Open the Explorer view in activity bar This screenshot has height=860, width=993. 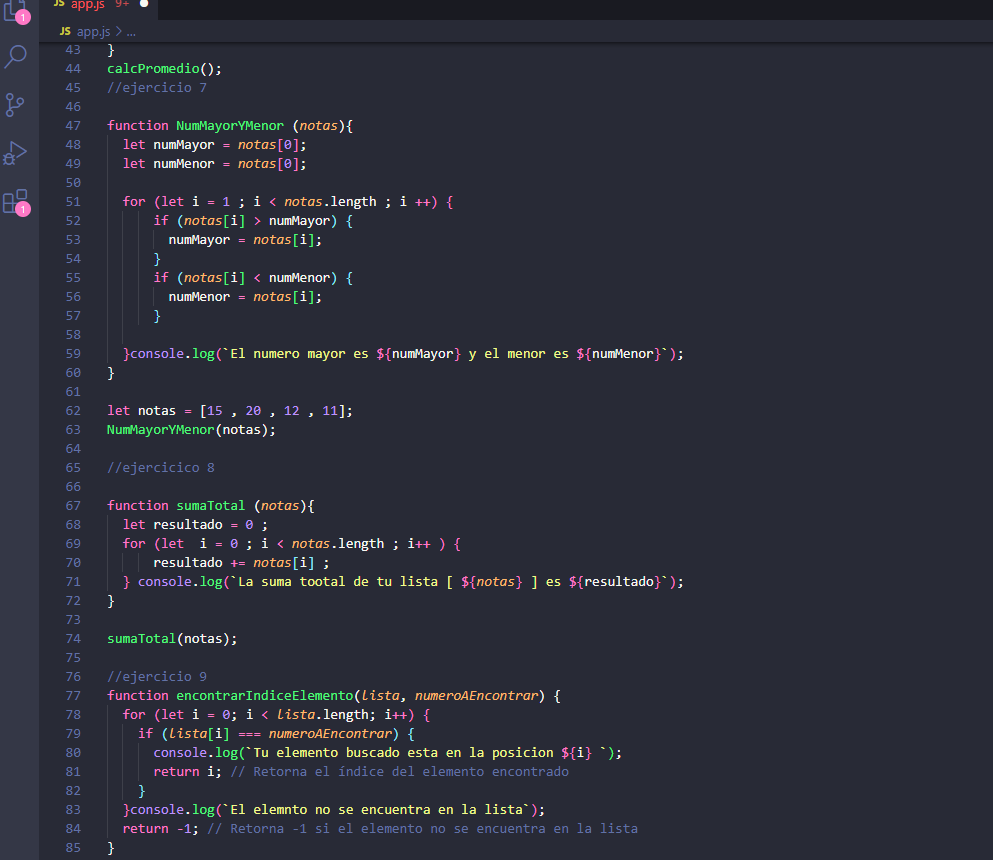pos(15,10)
